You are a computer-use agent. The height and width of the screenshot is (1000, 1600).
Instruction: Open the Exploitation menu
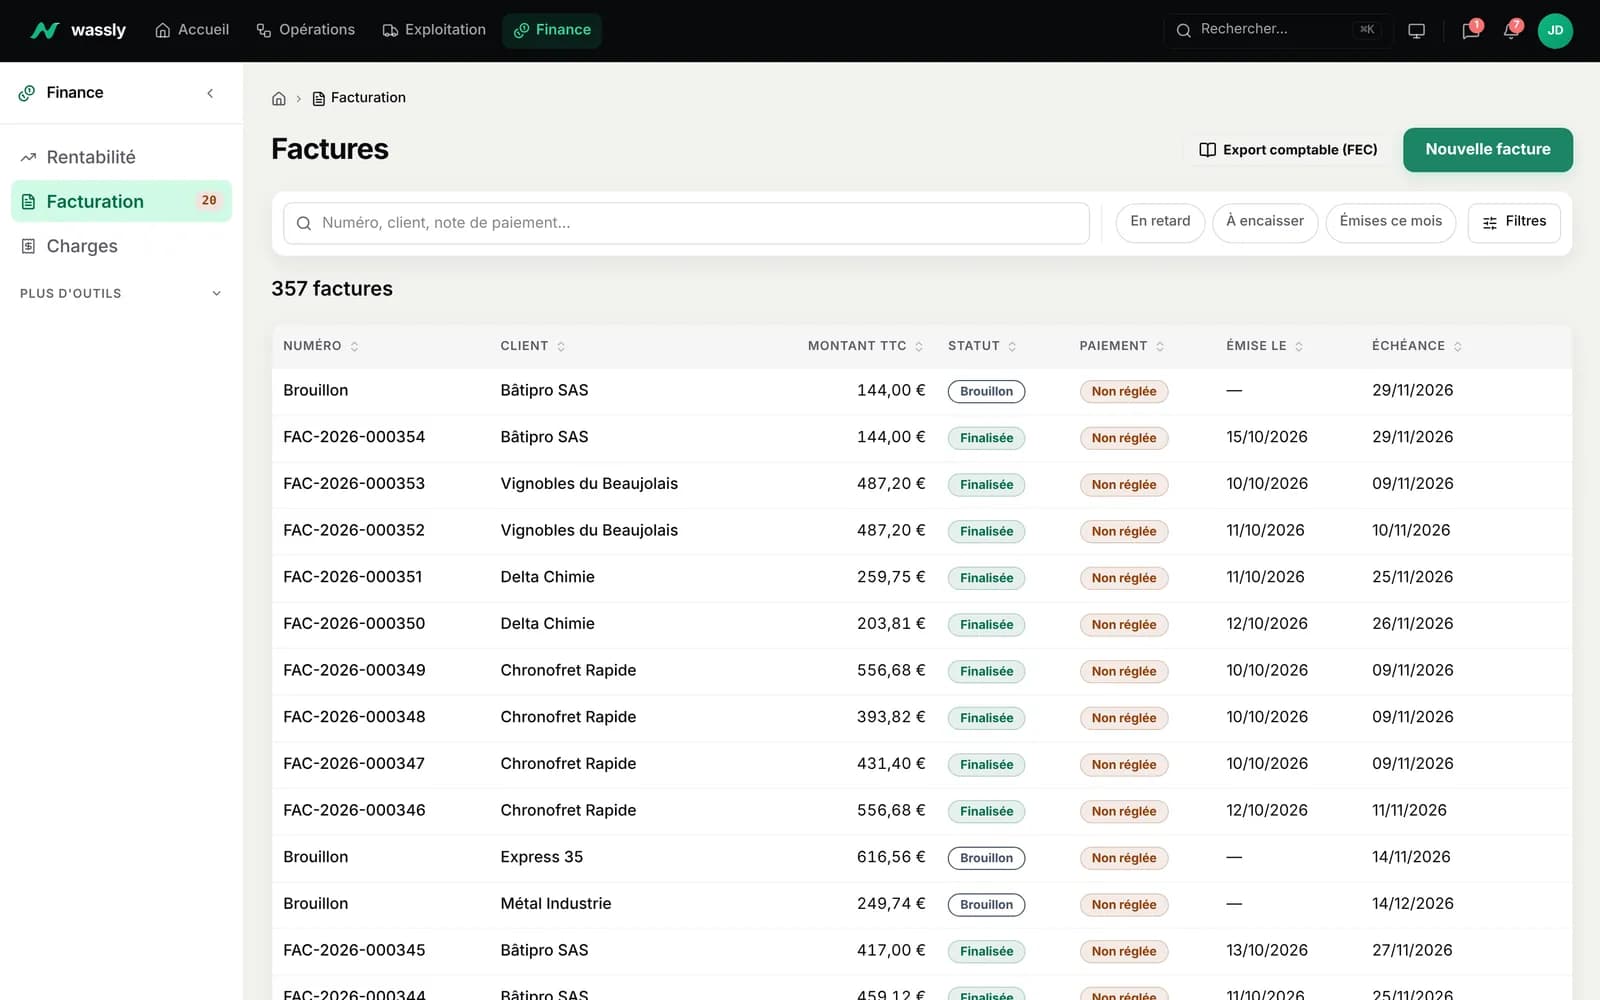coord(434,30)
